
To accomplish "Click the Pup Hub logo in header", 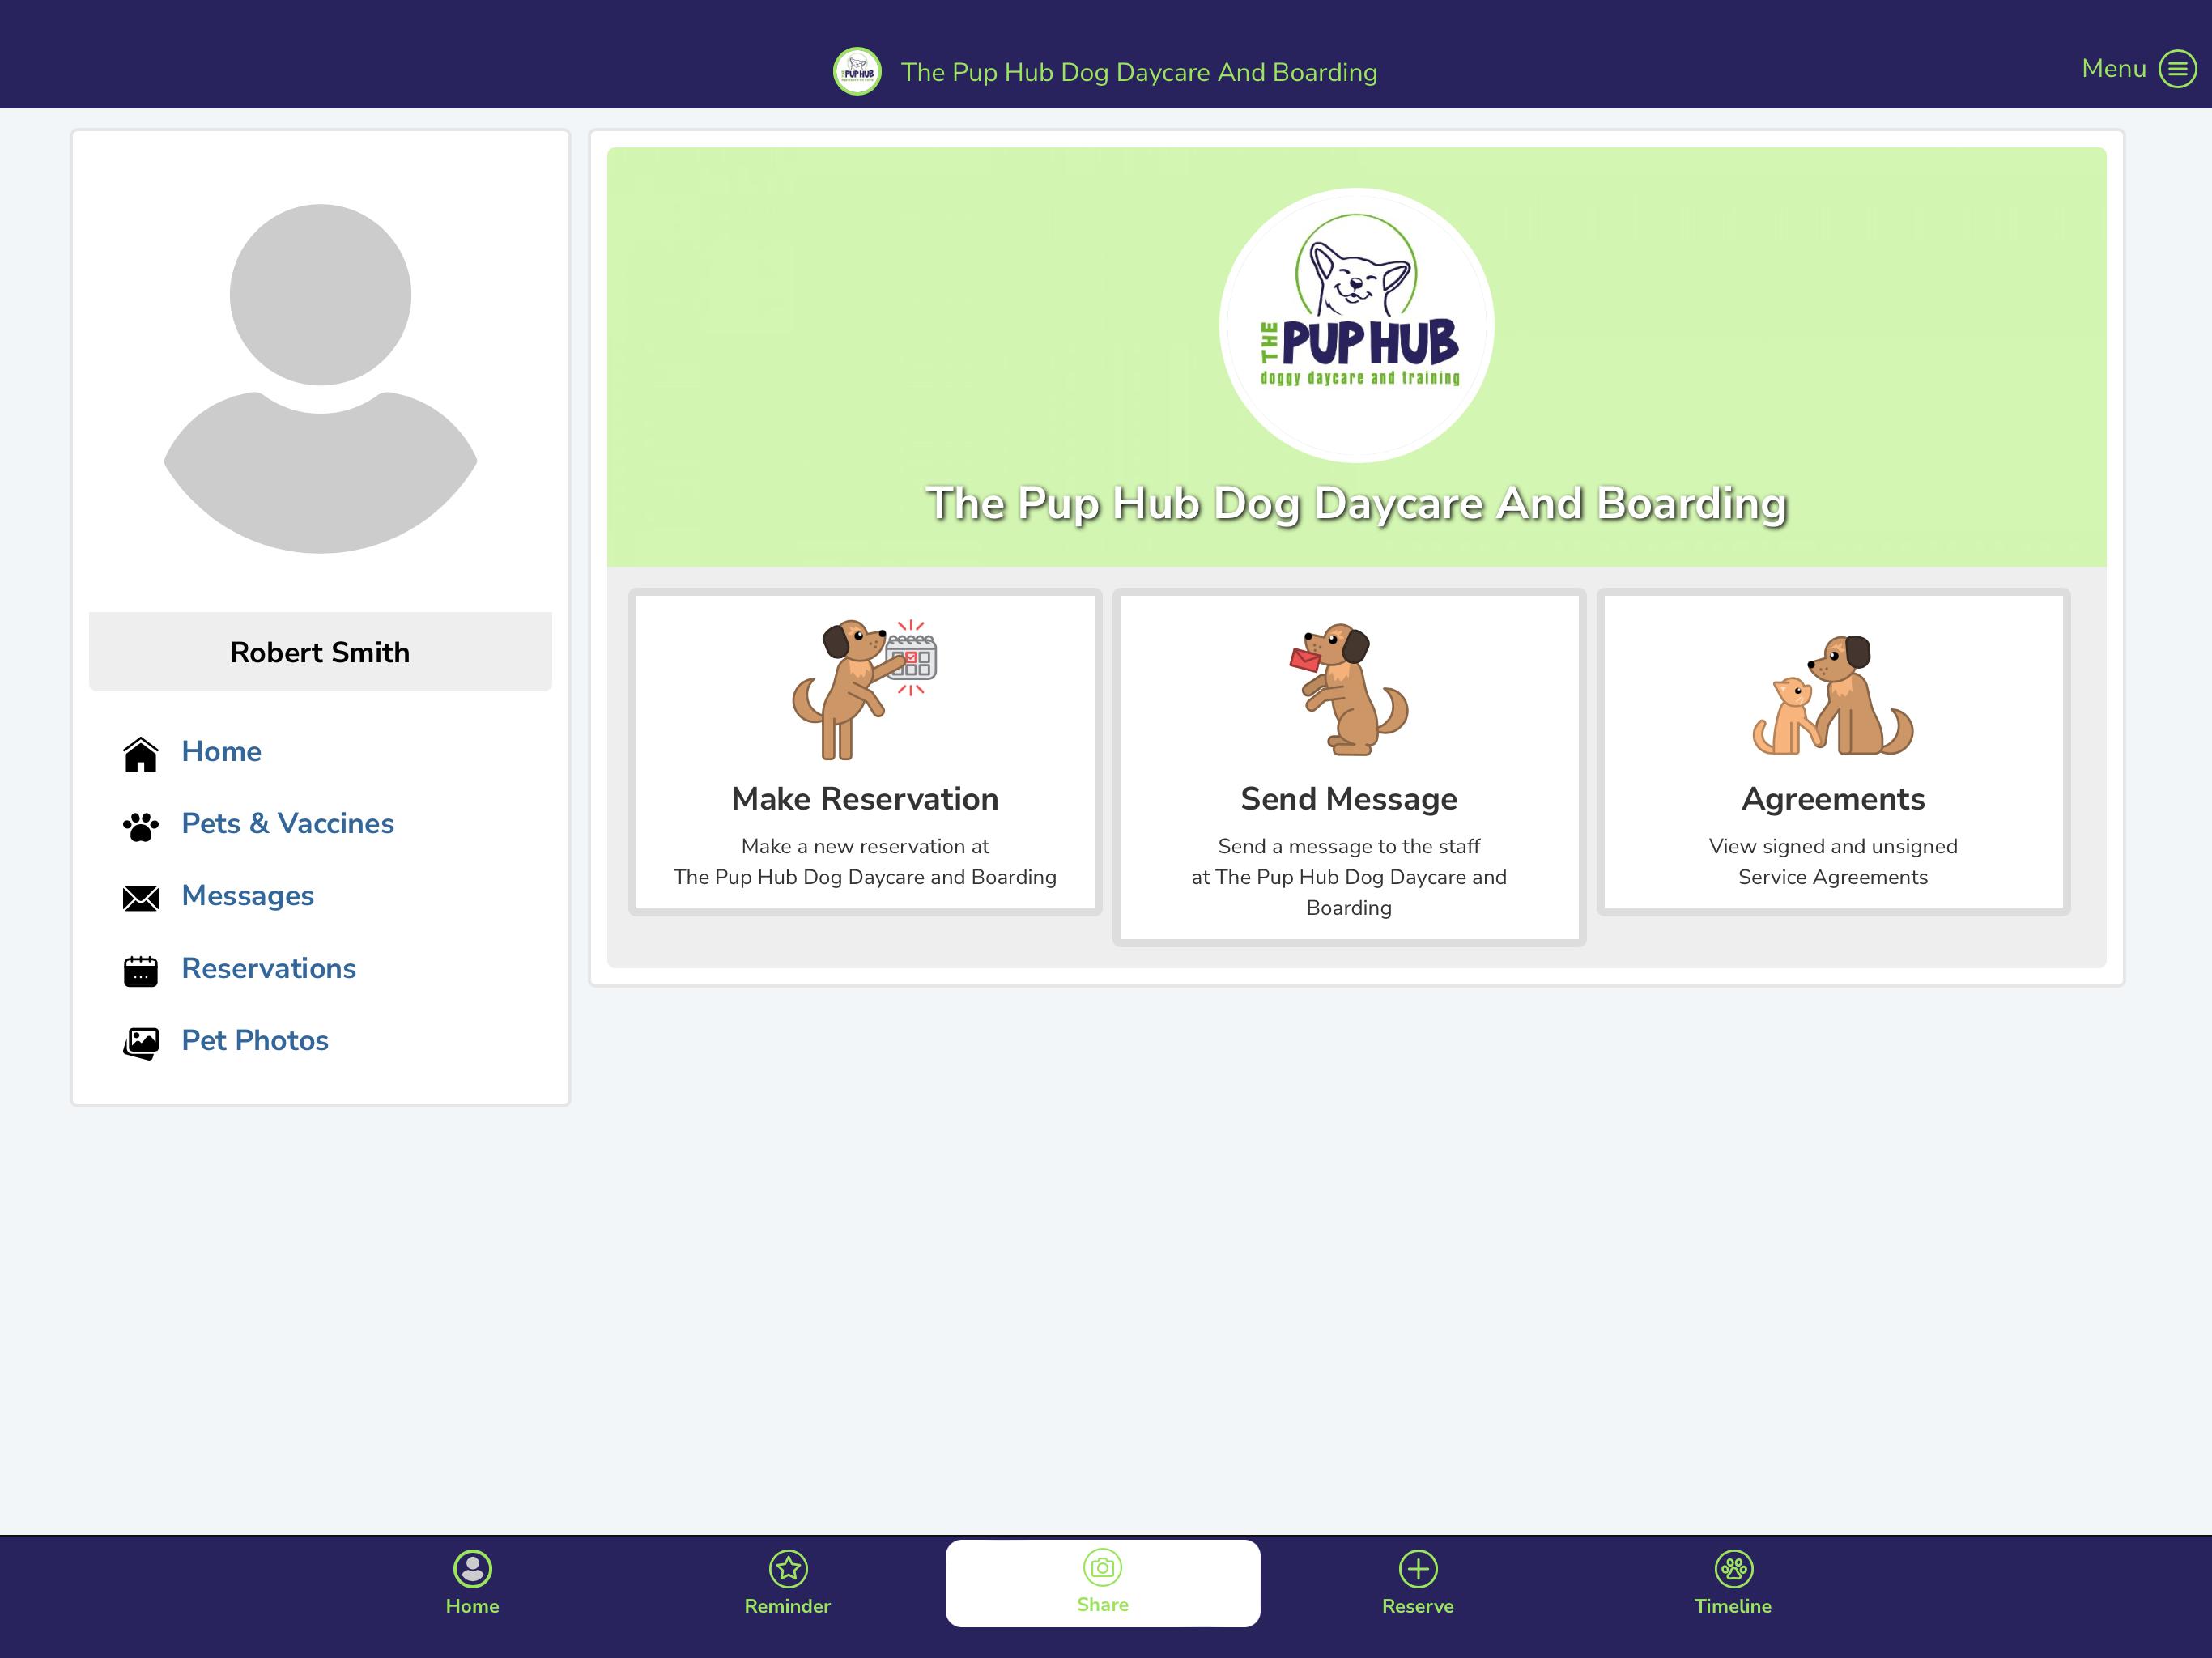I will pos(857,72).
